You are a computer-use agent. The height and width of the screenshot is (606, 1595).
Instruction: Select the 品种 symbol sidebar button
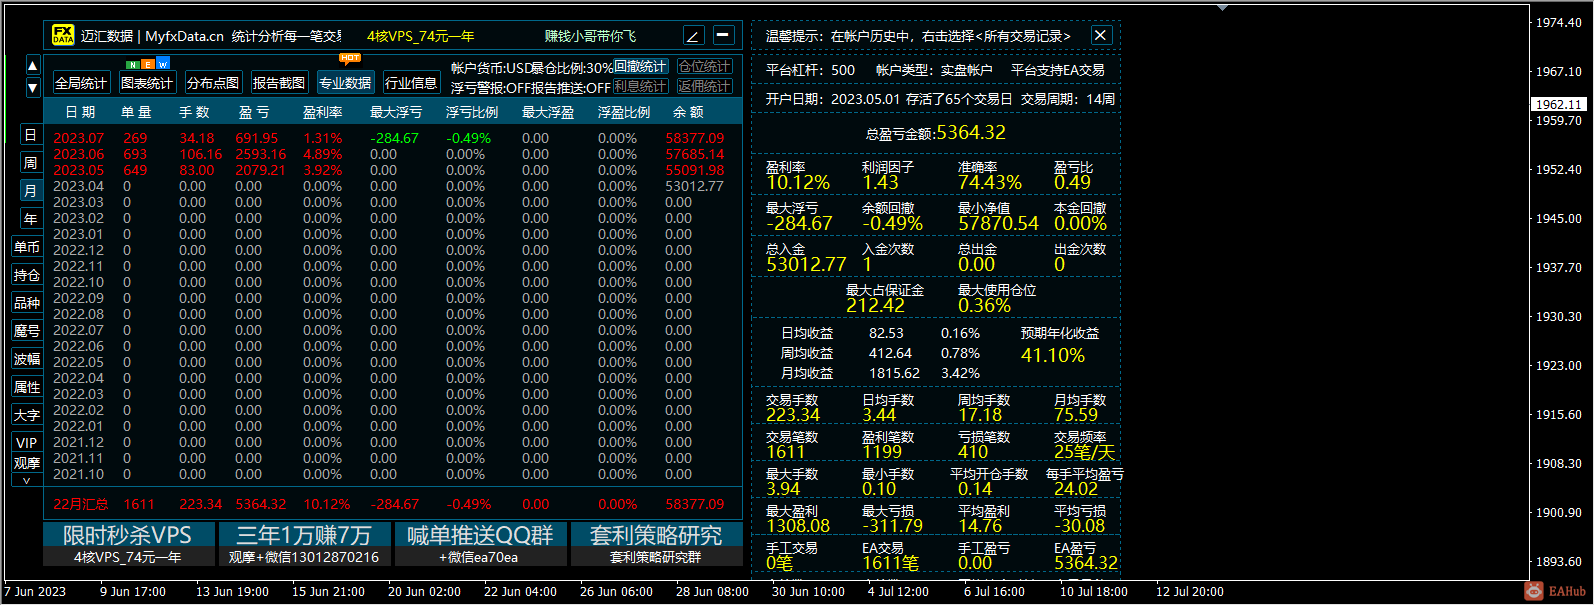(27, 303)
